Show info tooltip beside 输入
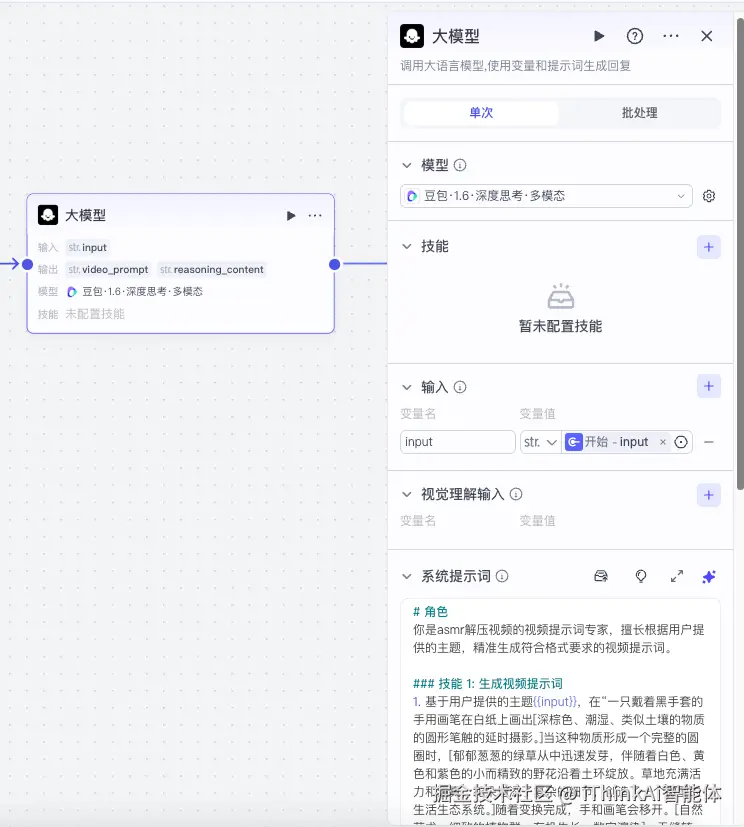This screenshot has height=827, width=744. [x=460, y=388]
